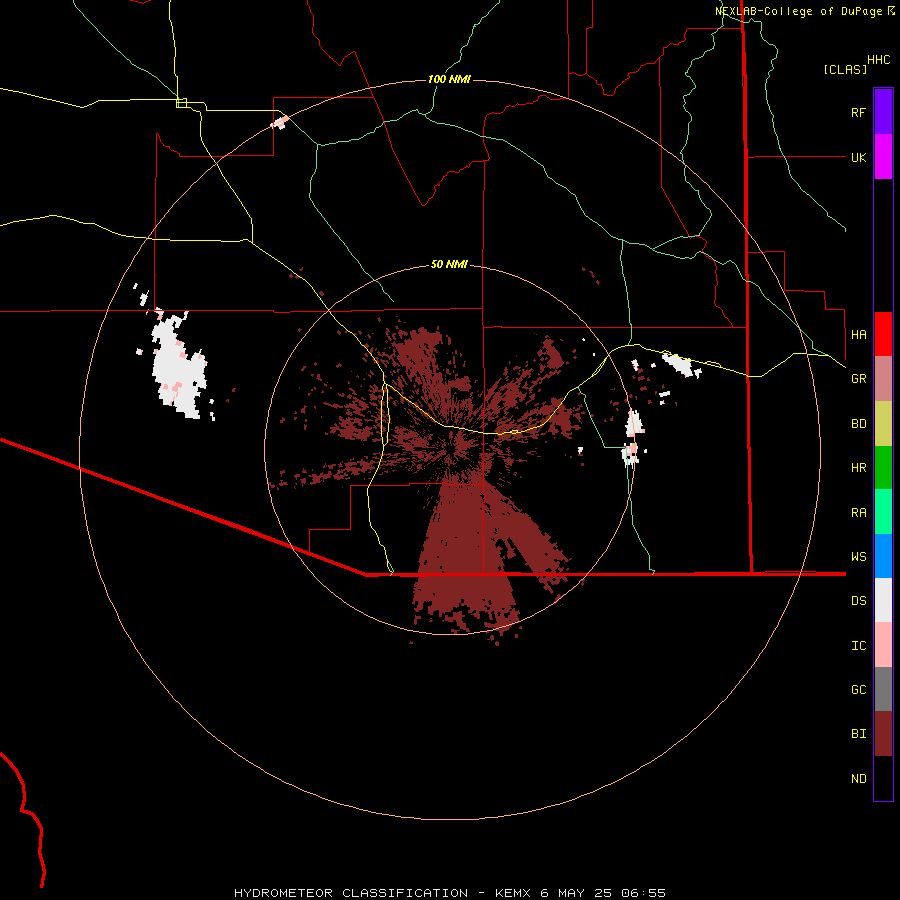Screen dimensions: 900x900
Task: Click the RA light-green legend swatch
Action: (883, 512)
